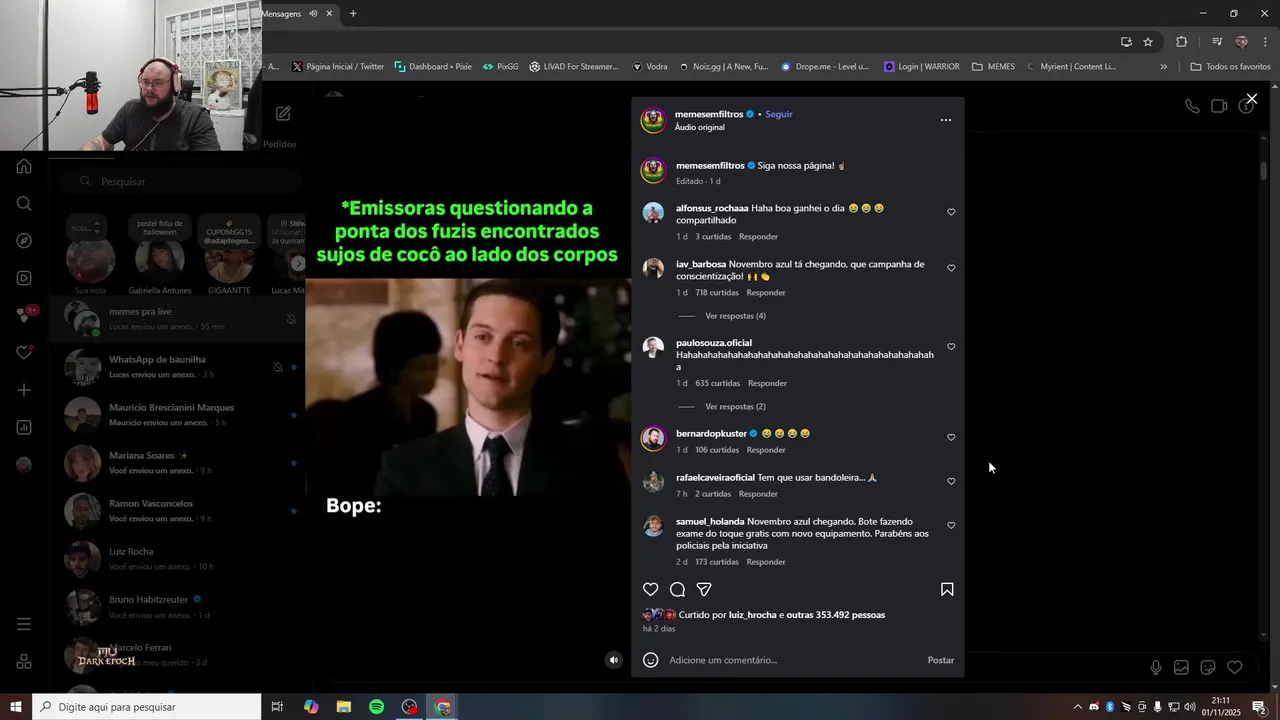Open the hamburger More menu in the sidebar
This screenshot has width=1280, height=720.
pos(24,625)
